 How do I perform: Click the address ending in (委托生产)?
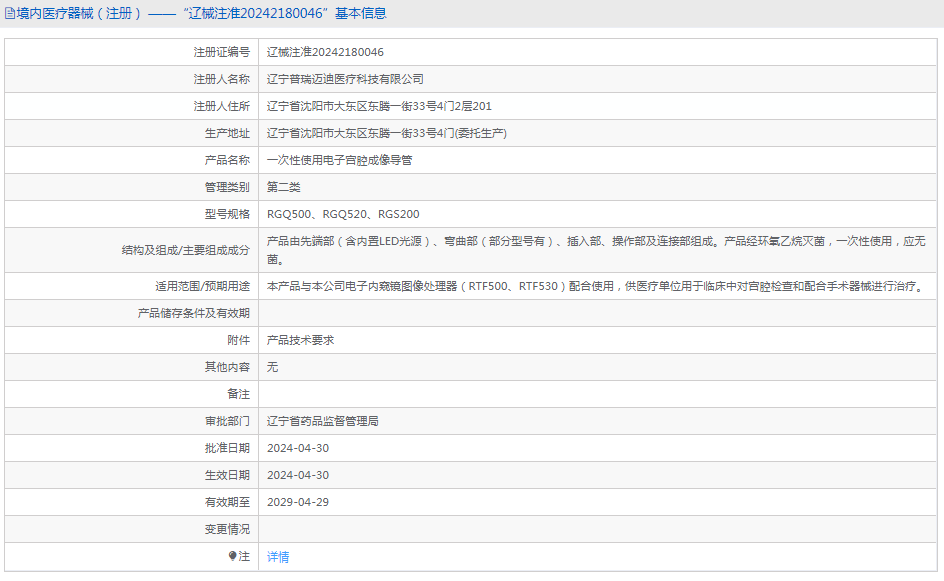tap(387, 134)
